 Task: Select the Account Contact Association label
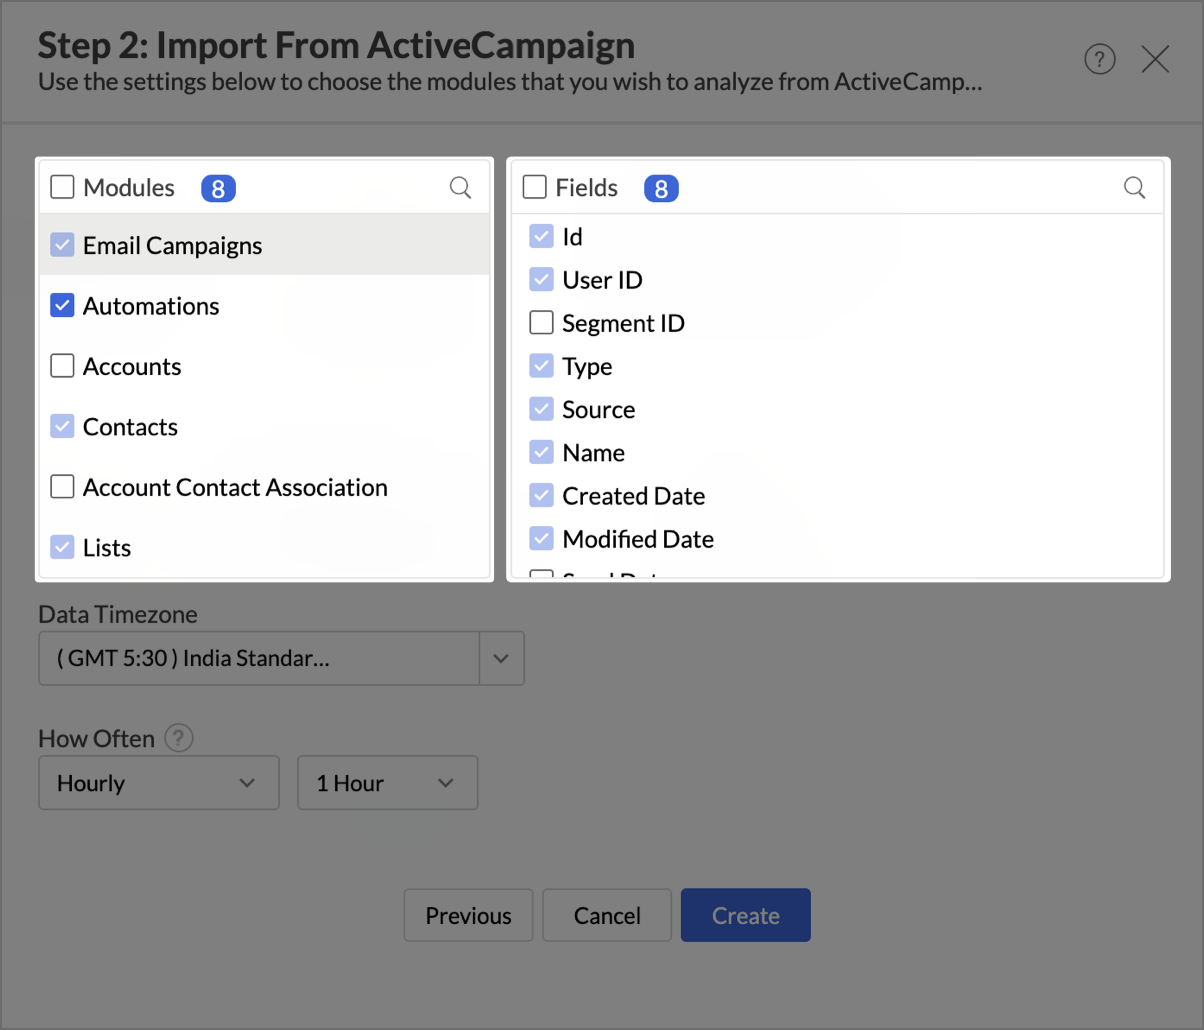coord(235,487)
